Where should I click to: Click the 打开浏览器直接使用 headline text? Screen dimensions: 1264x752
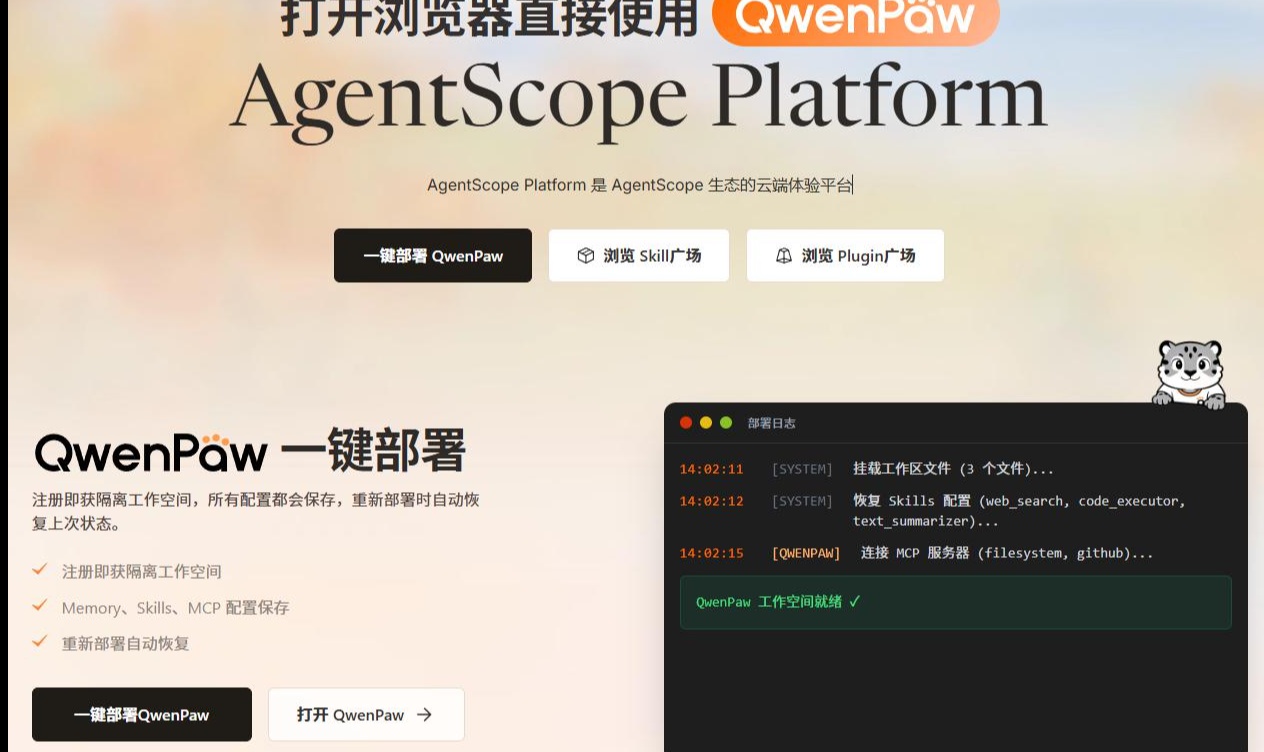point(489,17)
